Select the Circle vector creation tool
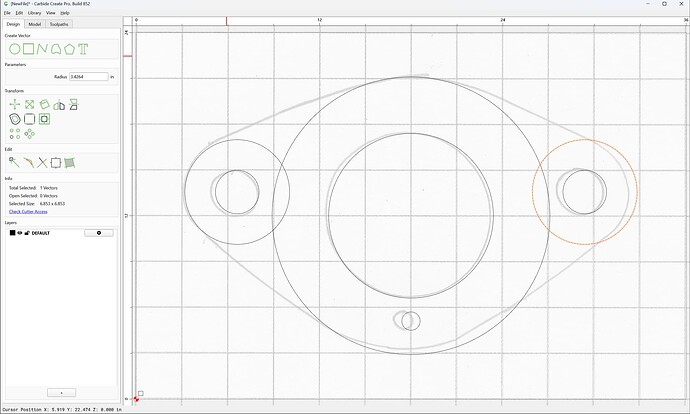This screenshot has width=690, height=414. 15,49
